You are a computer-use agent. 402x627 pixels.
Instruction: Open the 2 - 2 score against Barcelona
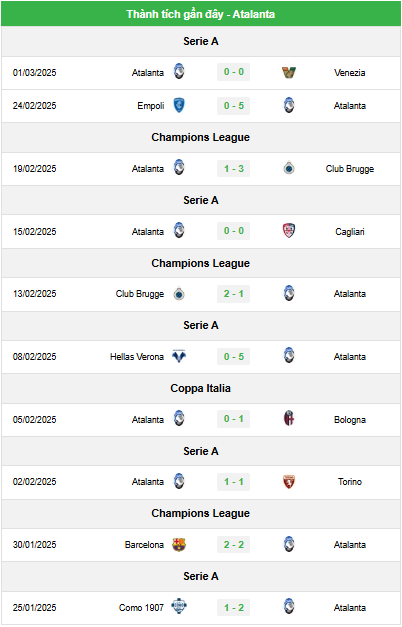tap(234, 545)
